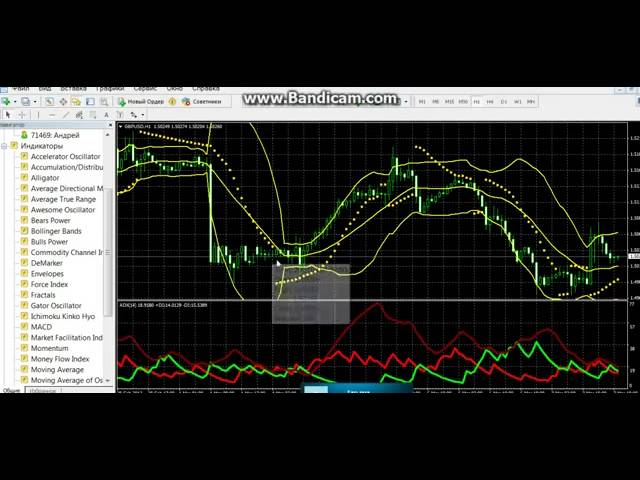This screenshot has width=640, height=480.
Task: Switch chart to W1 timeframe
Action: [518, 102]
